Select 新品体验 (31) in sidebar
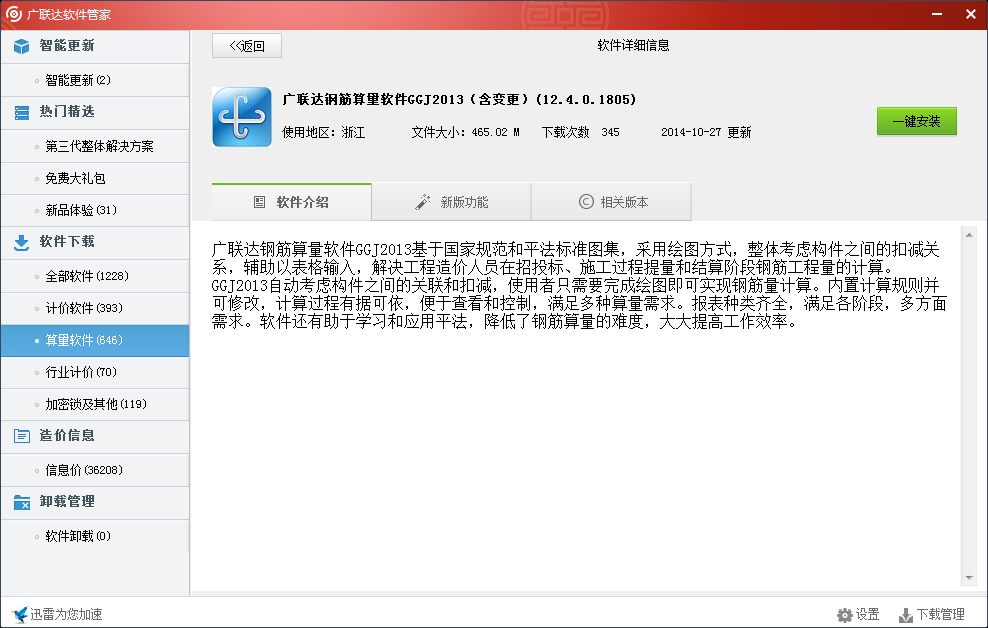Screen dimensions: 988x628 click(95, 210)
